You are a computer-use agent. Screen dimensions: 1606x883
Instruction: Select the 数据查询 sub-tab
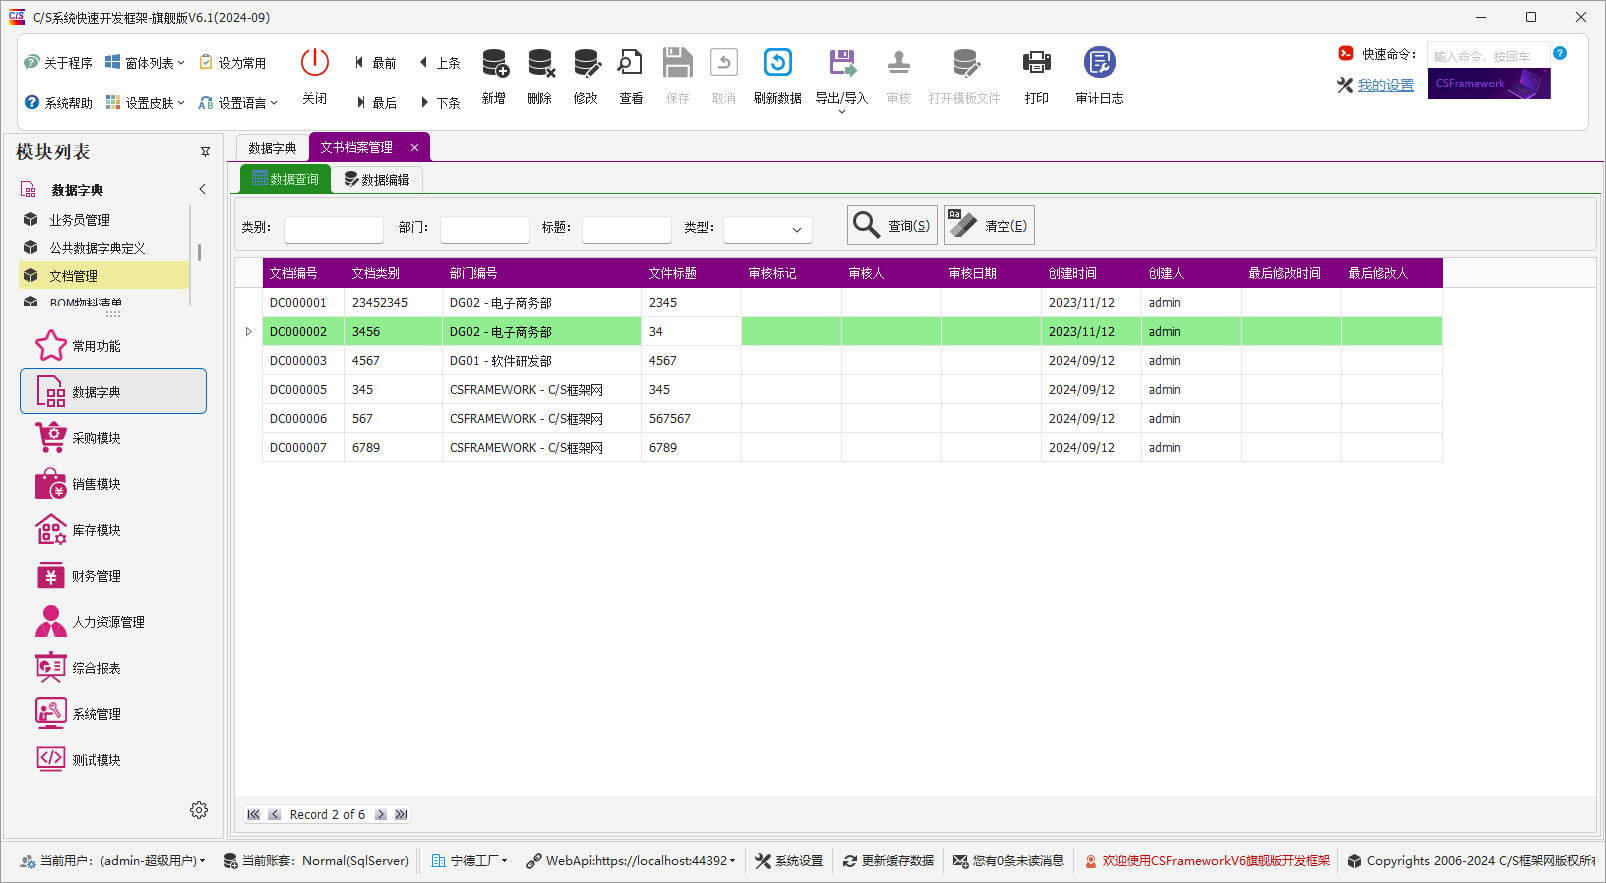click(286, 179)
